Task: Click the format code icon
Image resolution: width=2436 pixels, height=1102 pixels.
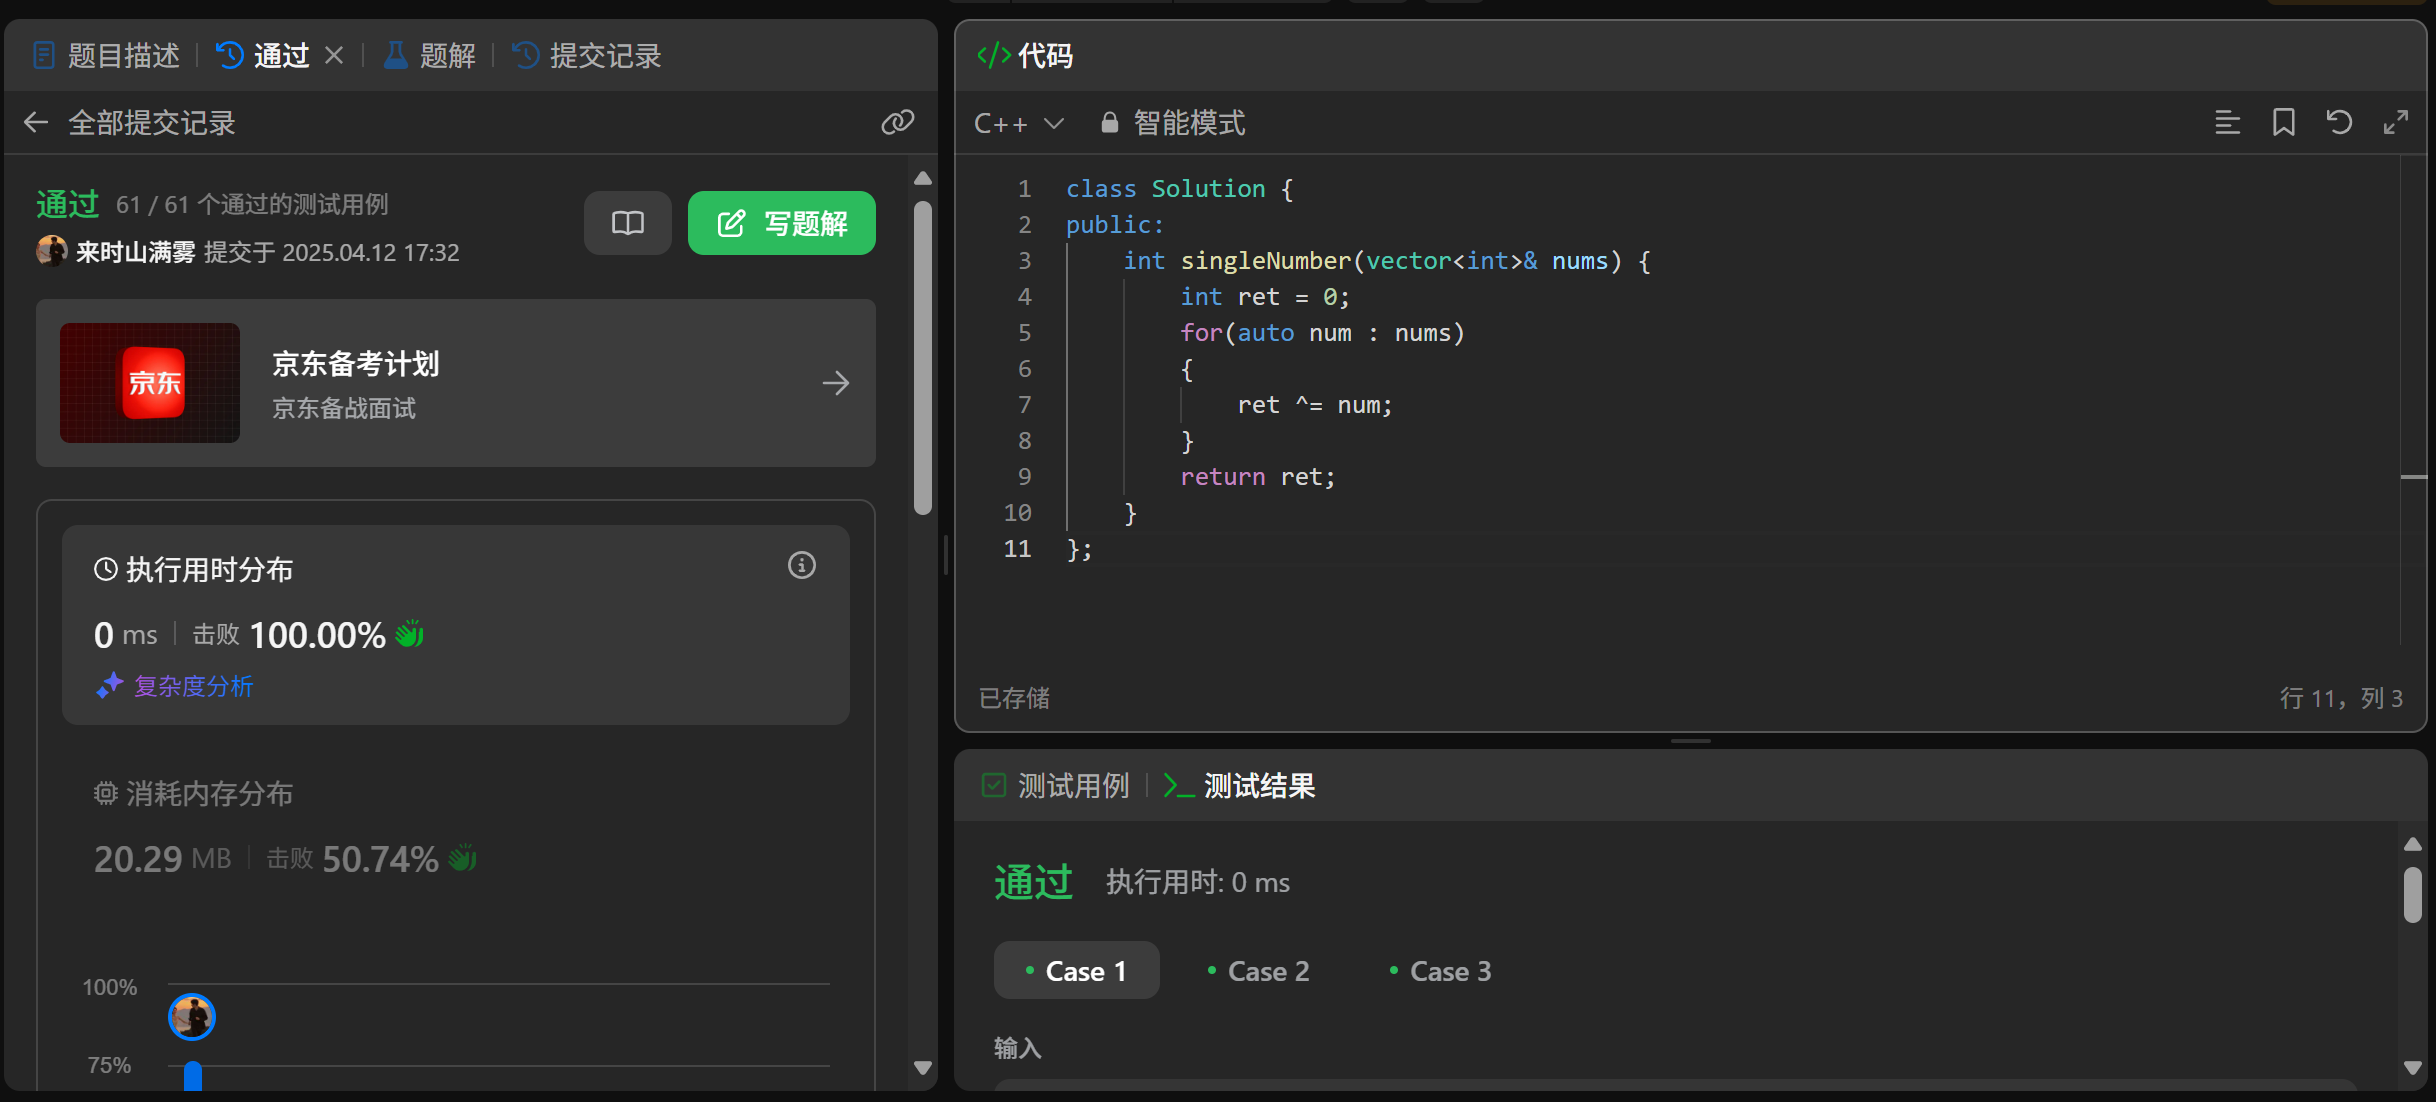Action: tap(2227, 122)
